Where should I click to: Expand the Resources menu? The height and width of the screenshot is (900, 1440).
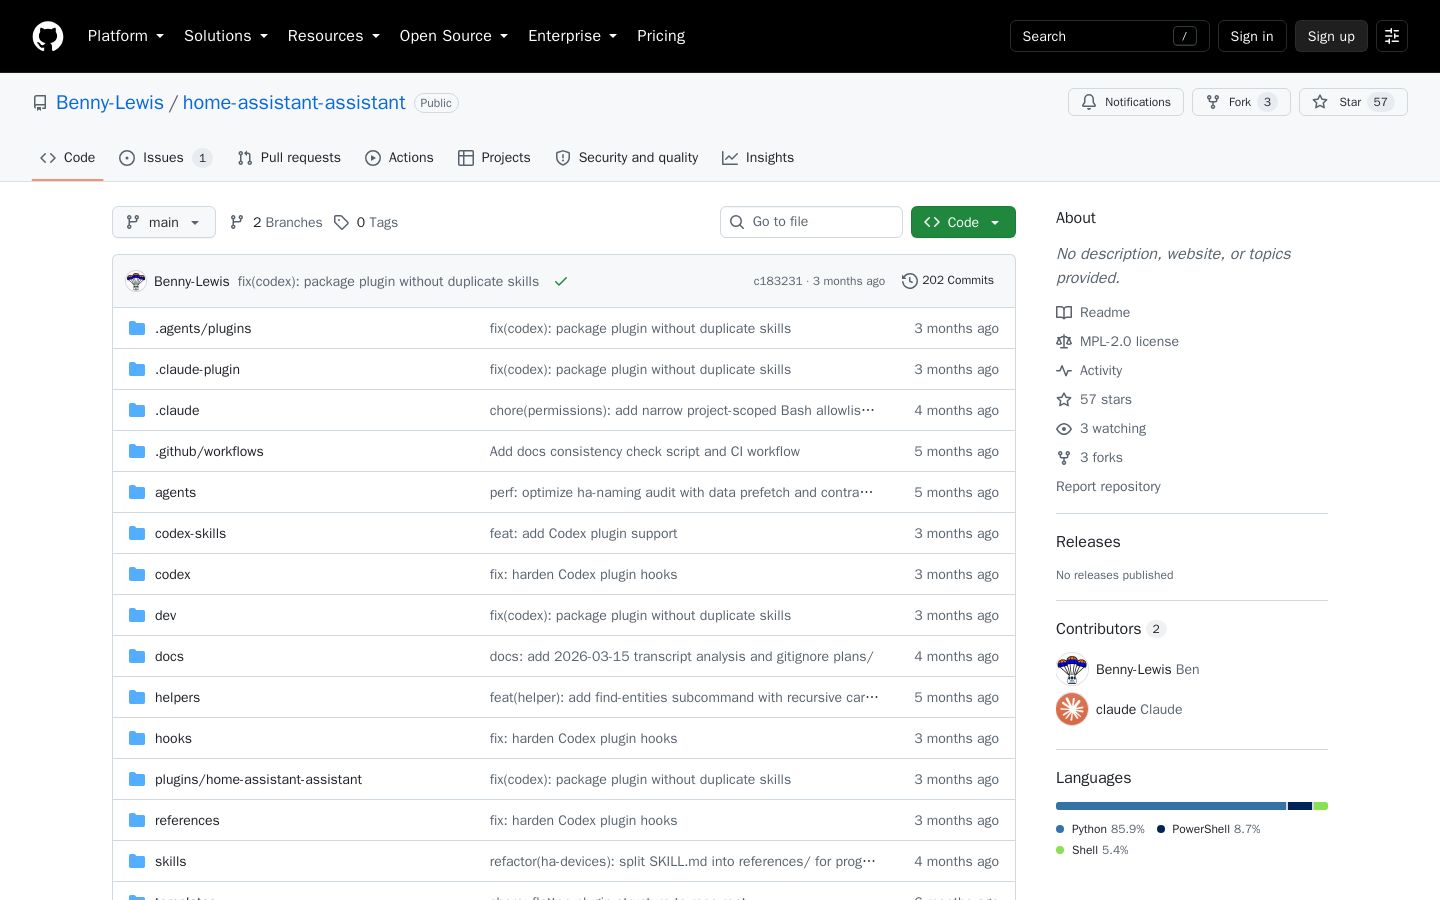click(334, 36)
